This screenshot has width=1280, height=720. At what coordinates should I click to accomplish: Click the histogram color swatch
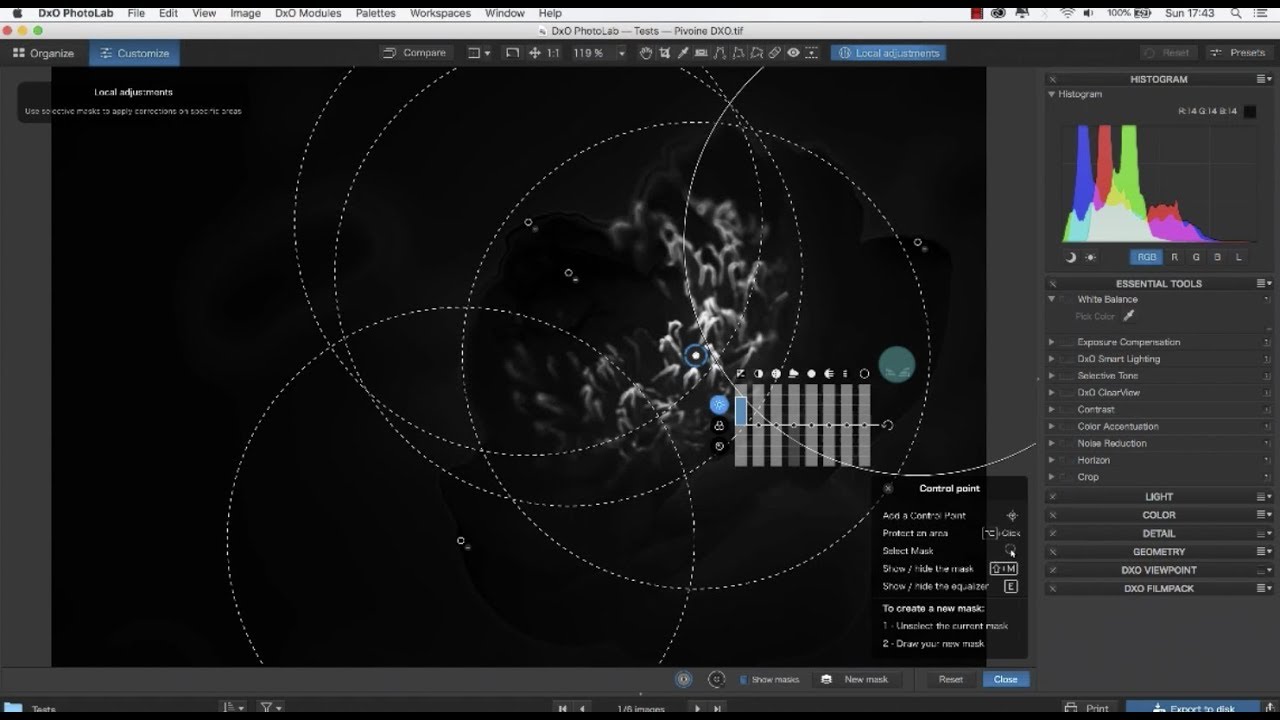tap(1250, 112)
